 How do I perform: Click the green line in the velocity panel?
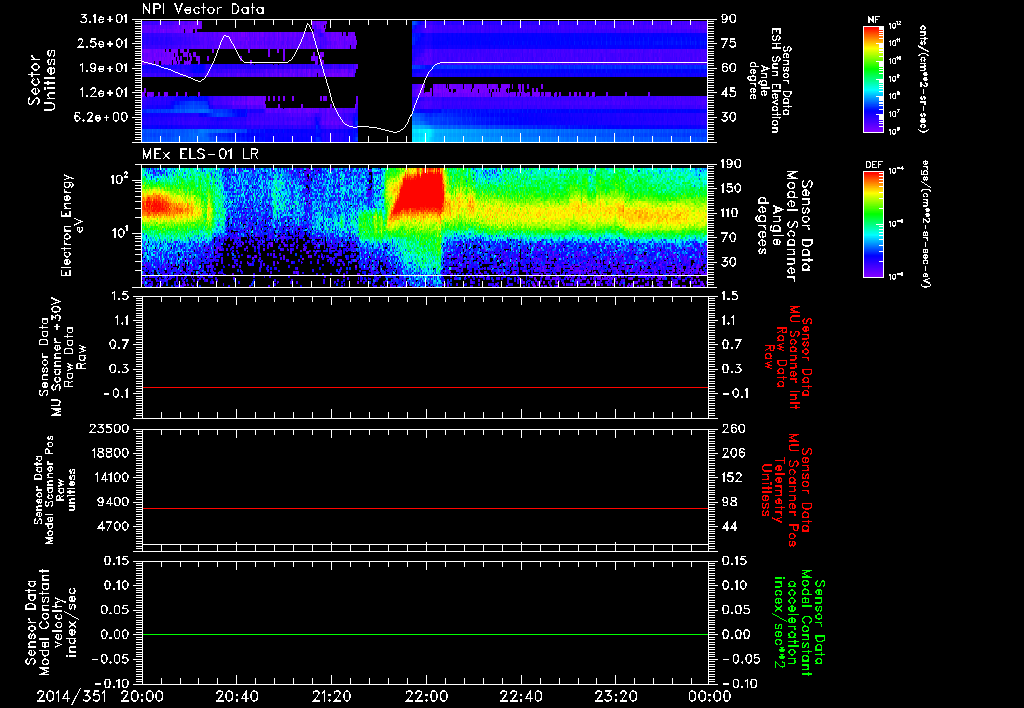click(425, 634)
